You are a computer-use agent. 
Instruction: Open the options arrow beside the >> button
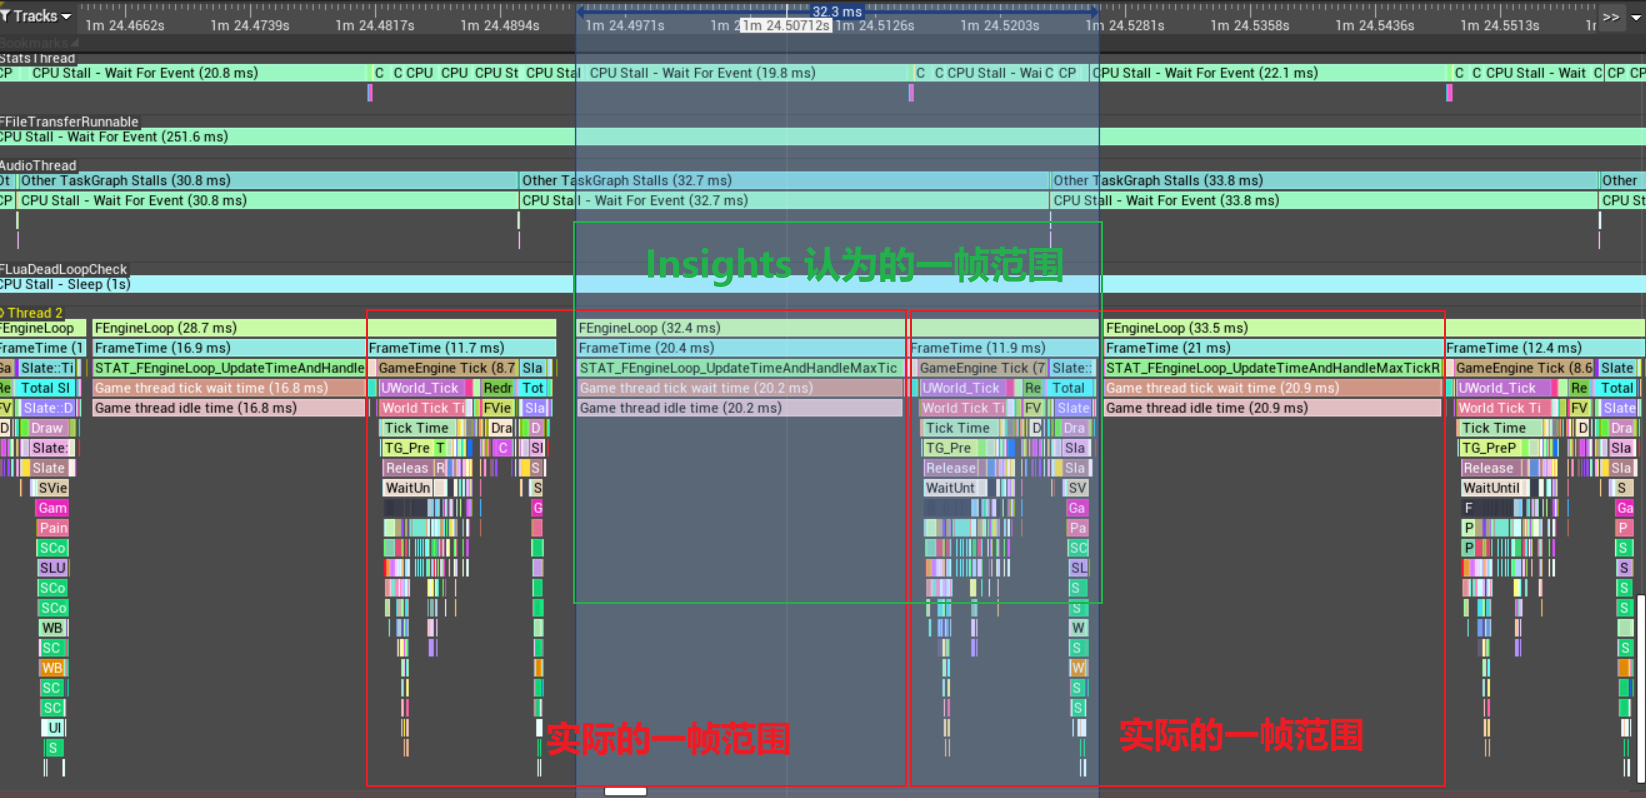(x=1634, y=17)
